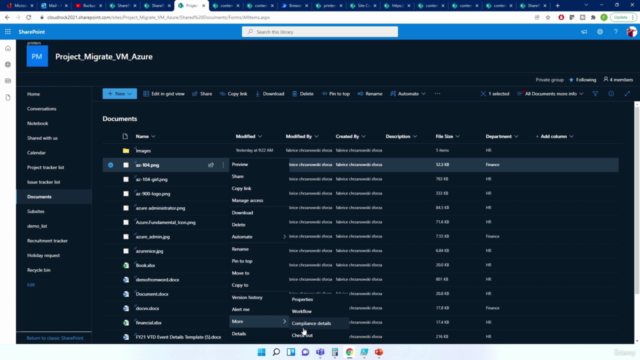Open Department column dropdown

coord(502,136)
